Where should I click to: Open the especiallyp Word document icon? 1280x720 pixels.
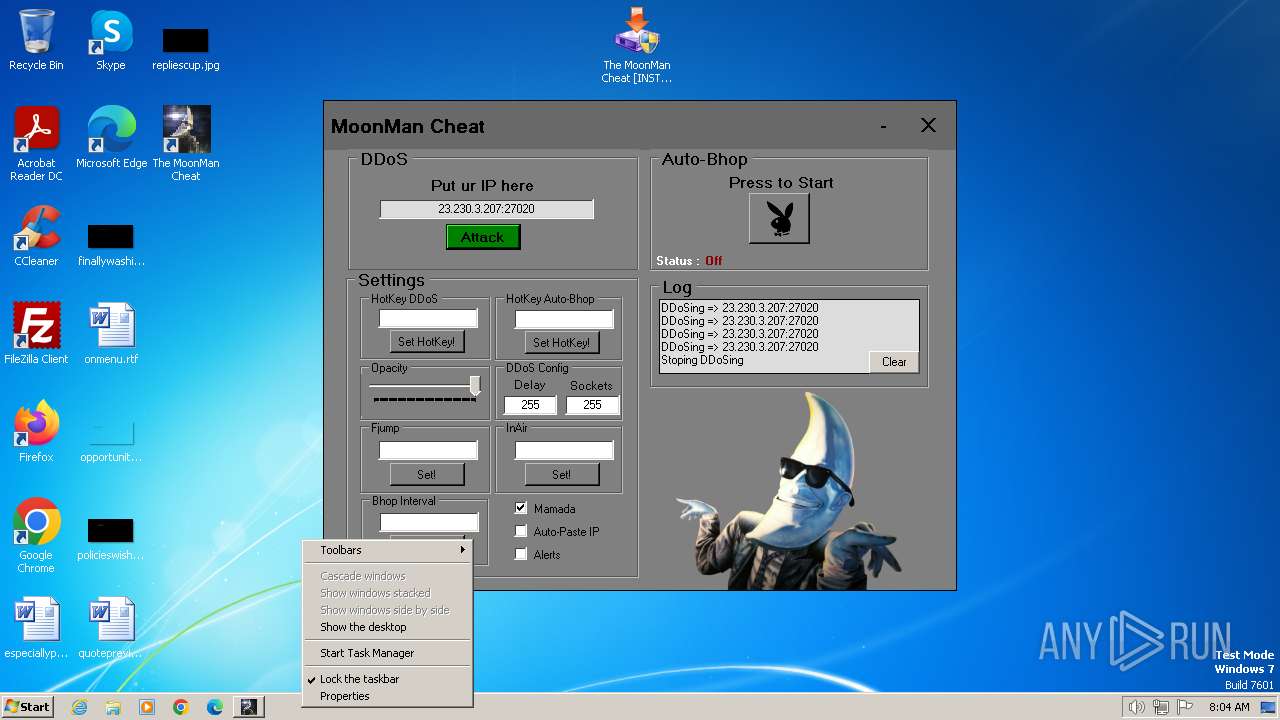point(36,628)
